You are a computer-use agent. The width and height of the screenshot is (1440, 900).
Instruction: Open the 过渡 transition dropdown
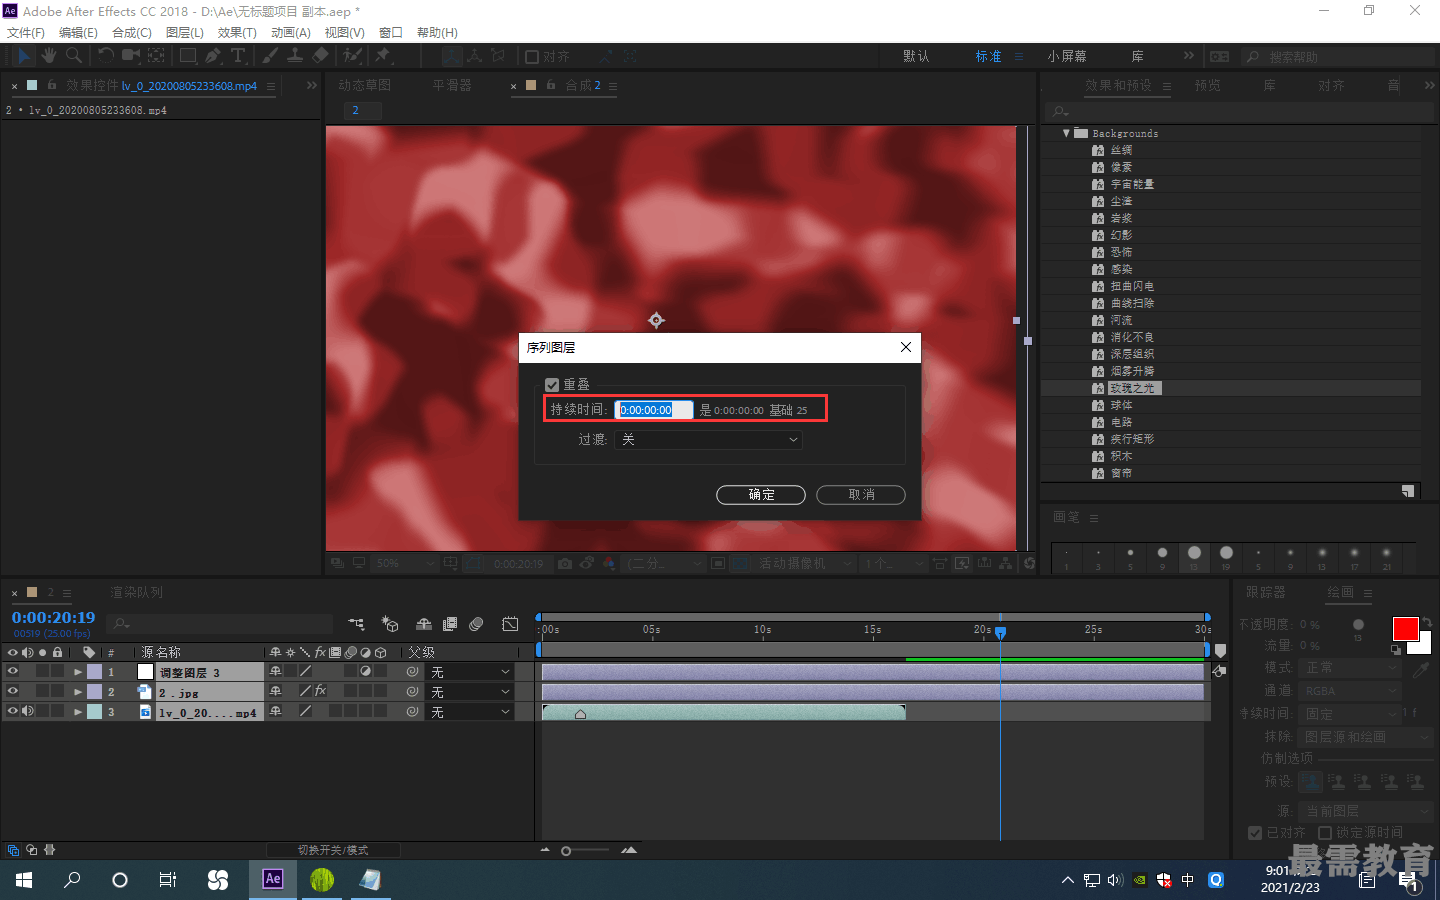[x=709, y=439]
